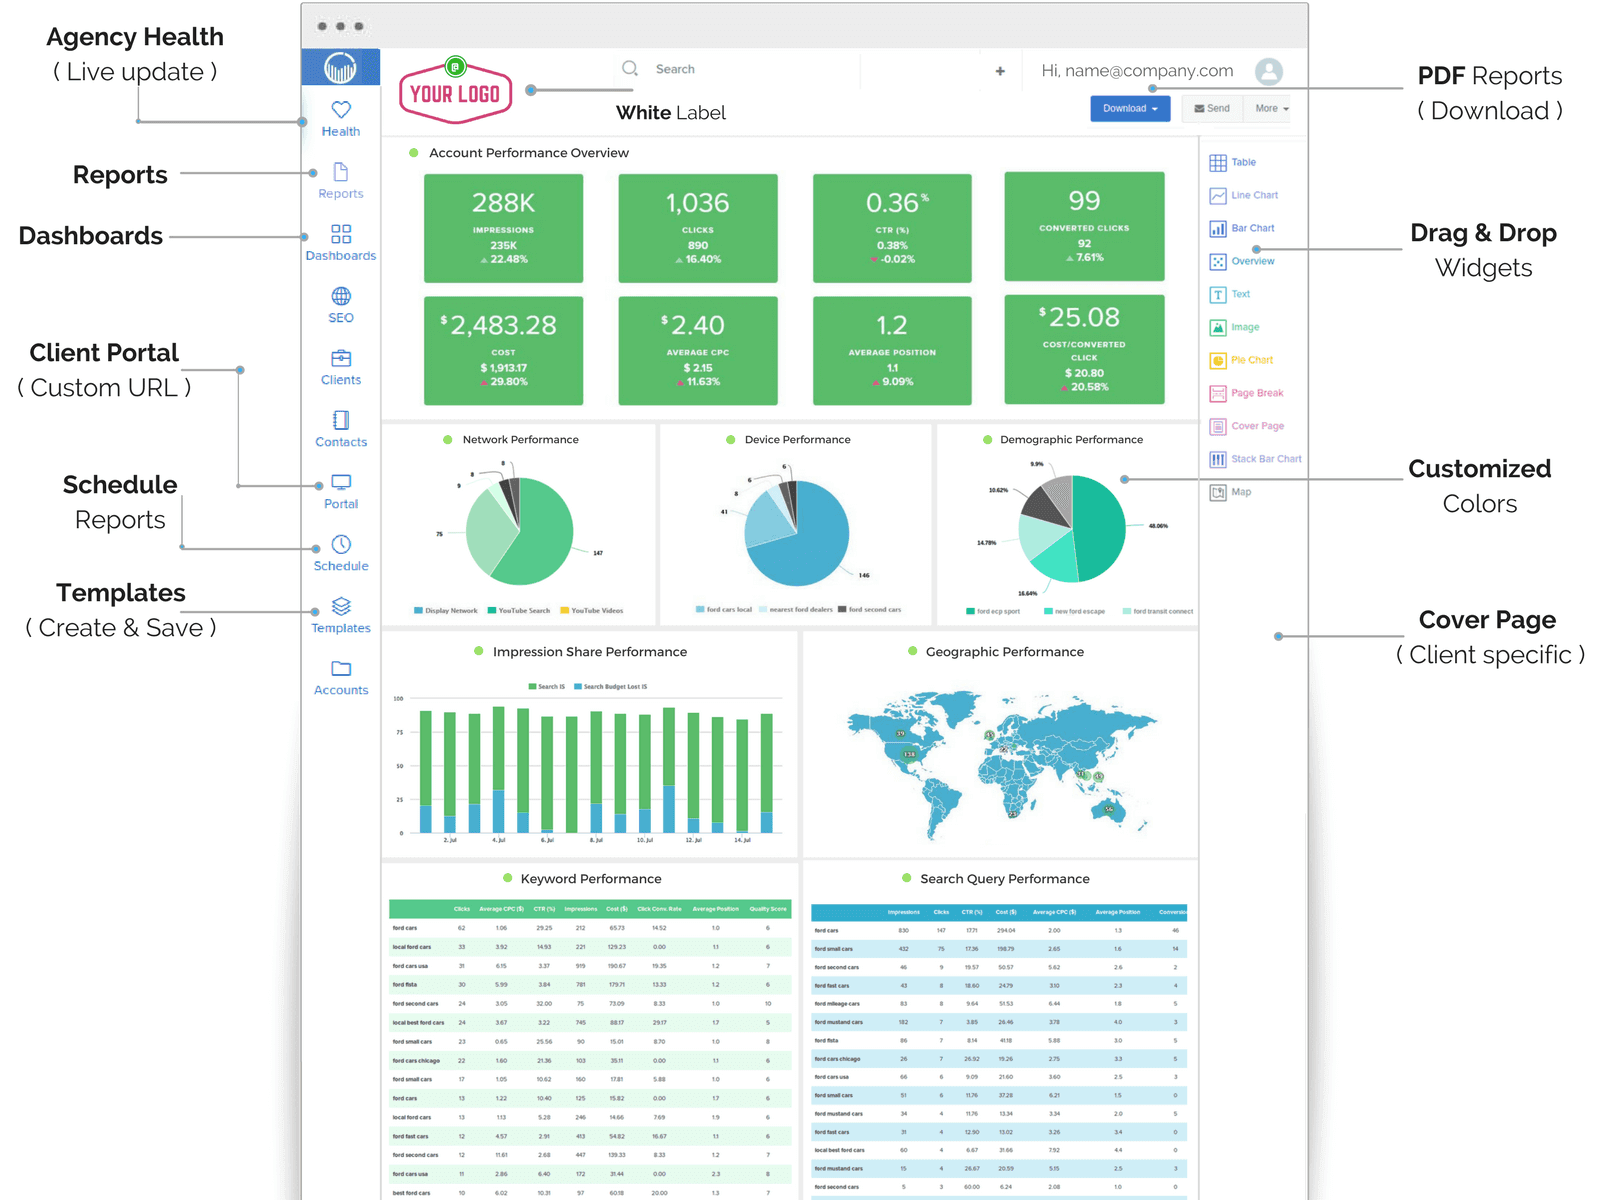Click the plus add button
Screen dimensions: 1600x1200
pos(1000,71)
